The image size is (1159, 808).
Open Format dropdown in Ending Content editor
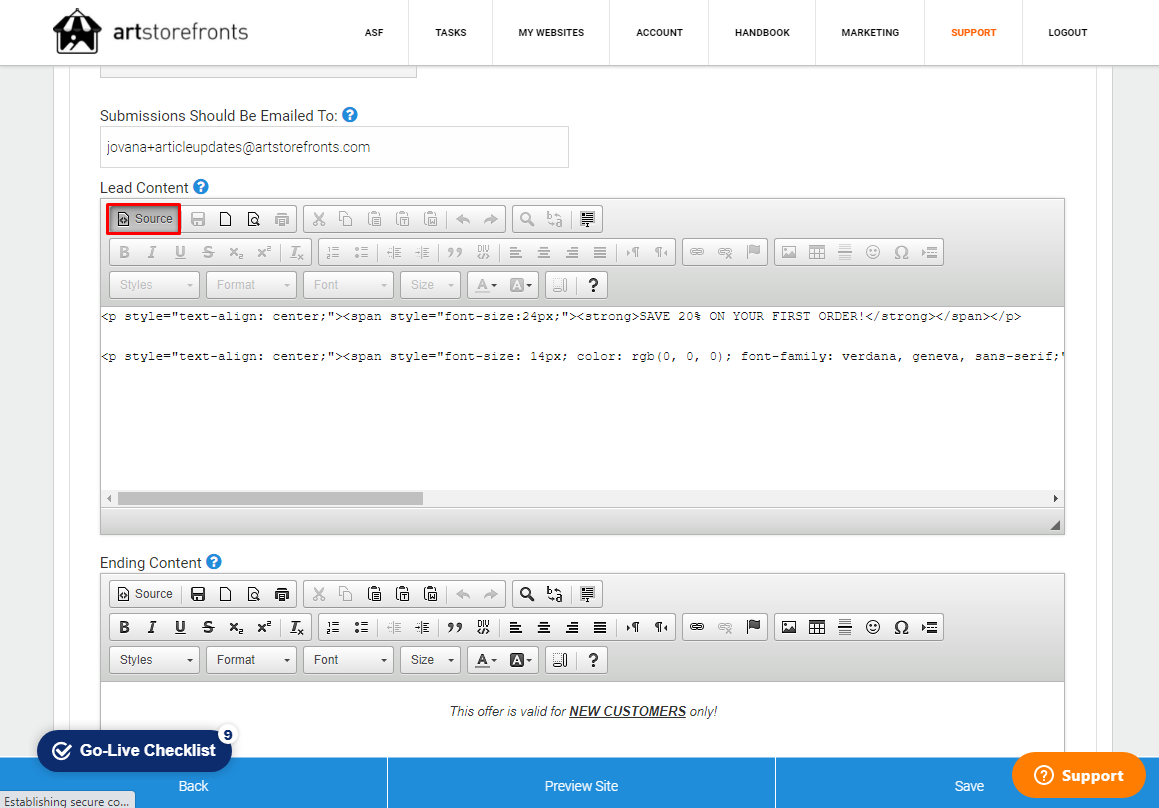pos(251,659)
